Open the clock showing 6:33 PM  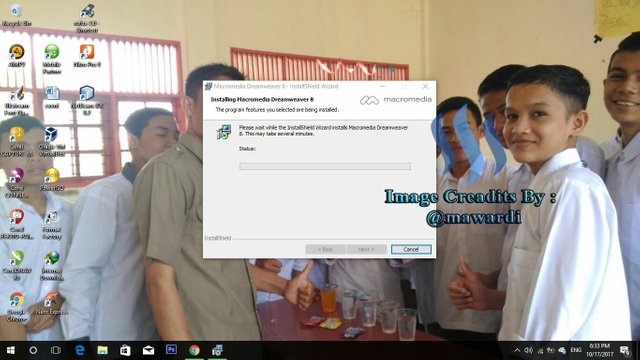point(600,350)
